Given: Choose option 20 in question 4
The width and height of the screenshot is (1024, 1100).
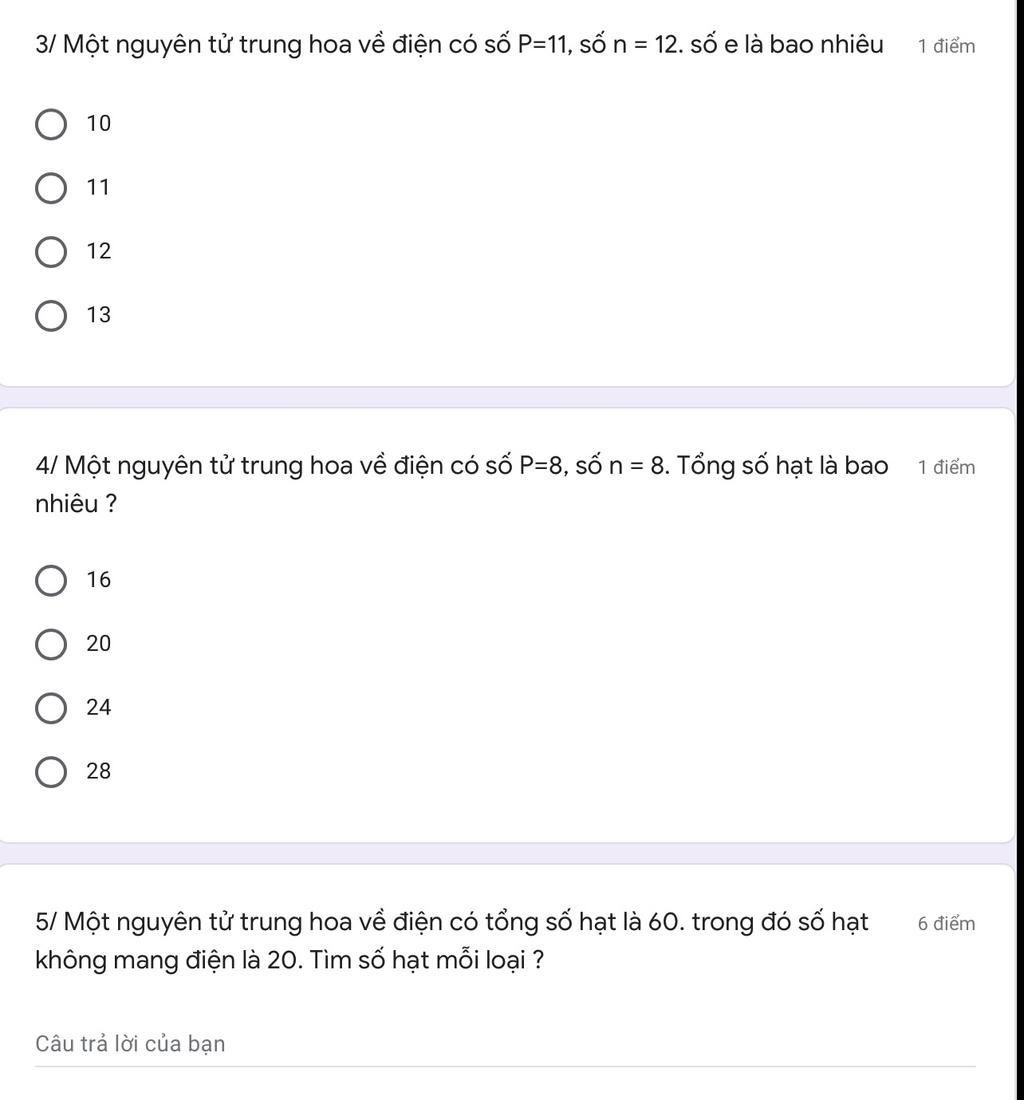Looking at the screenshot, I should pyautogui.click(x=51, y=644).
